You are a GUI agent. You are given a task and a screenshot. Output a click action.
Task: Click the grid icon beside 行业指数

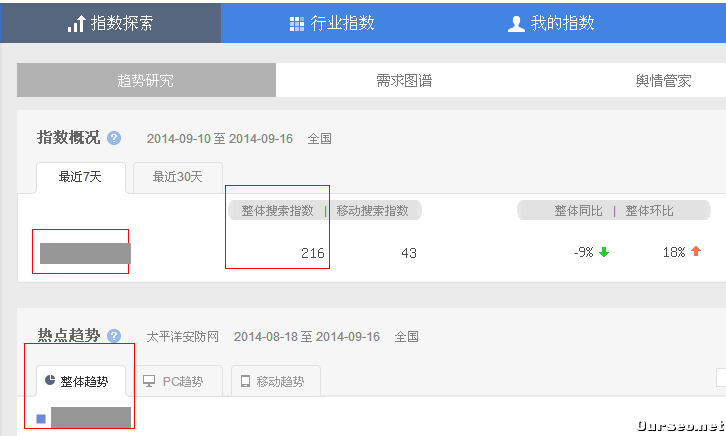[297, 23]
